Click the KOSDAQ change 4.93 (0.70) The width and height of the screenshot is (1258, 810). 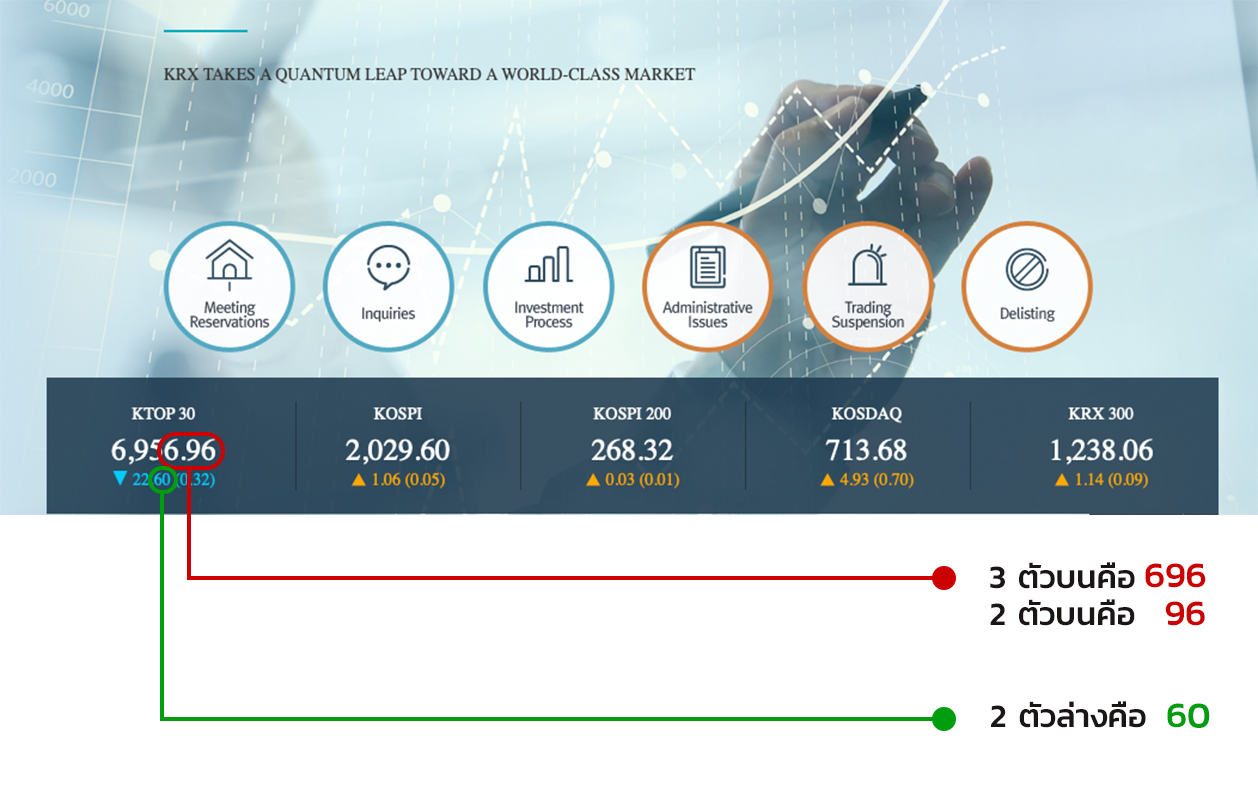click(877, 480)
